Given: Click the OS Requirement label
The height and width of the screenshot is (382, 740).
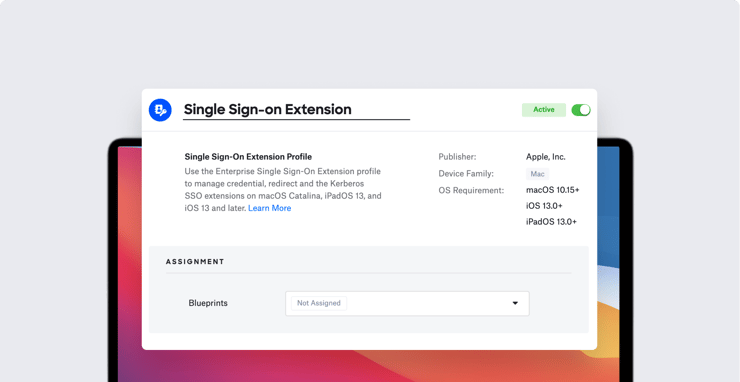Looking at the screenshot, I should [x=471, y=191].
